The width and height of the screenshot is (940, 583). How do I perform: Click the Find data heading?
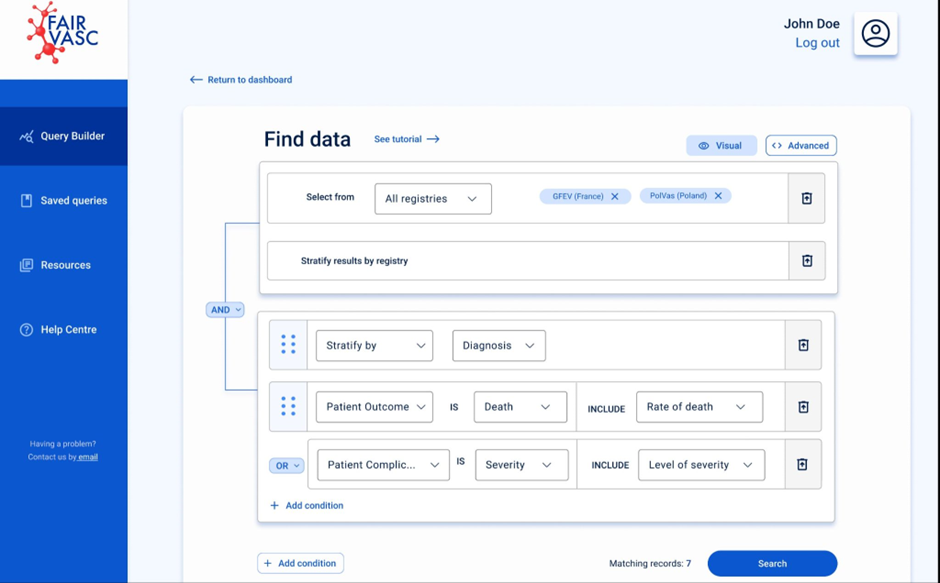pos(307,139)
